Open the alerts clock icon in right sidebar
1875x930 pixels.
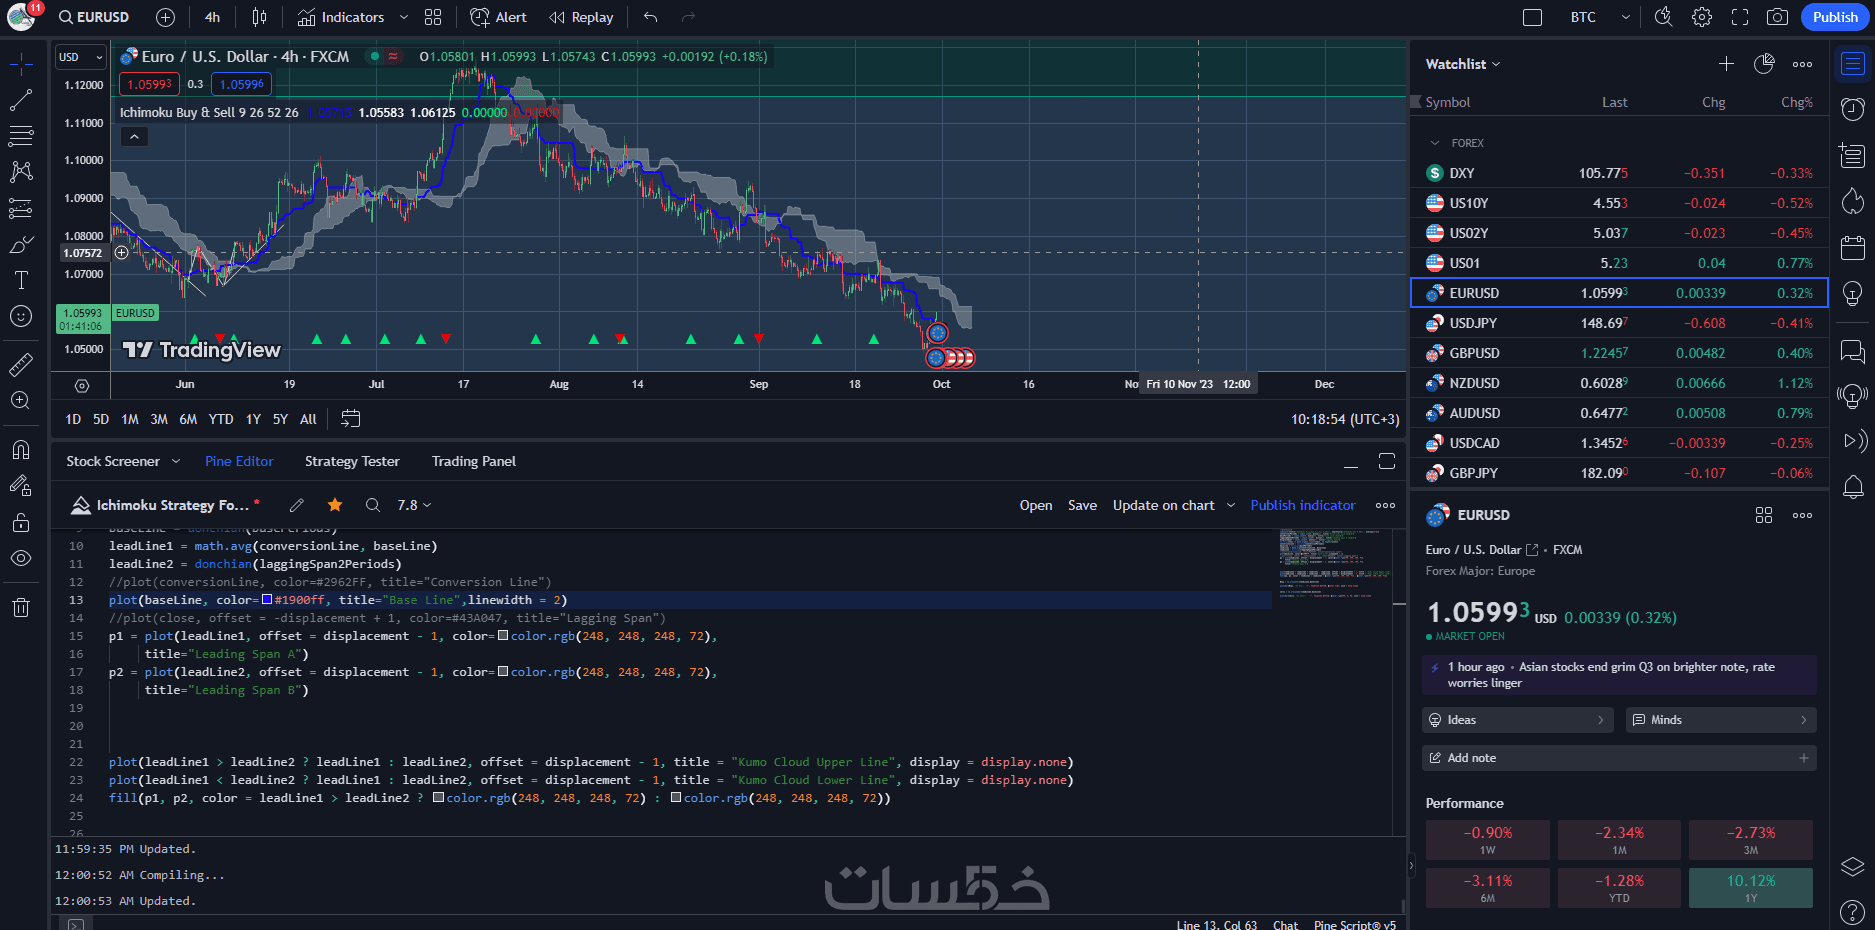[1853, 108]
